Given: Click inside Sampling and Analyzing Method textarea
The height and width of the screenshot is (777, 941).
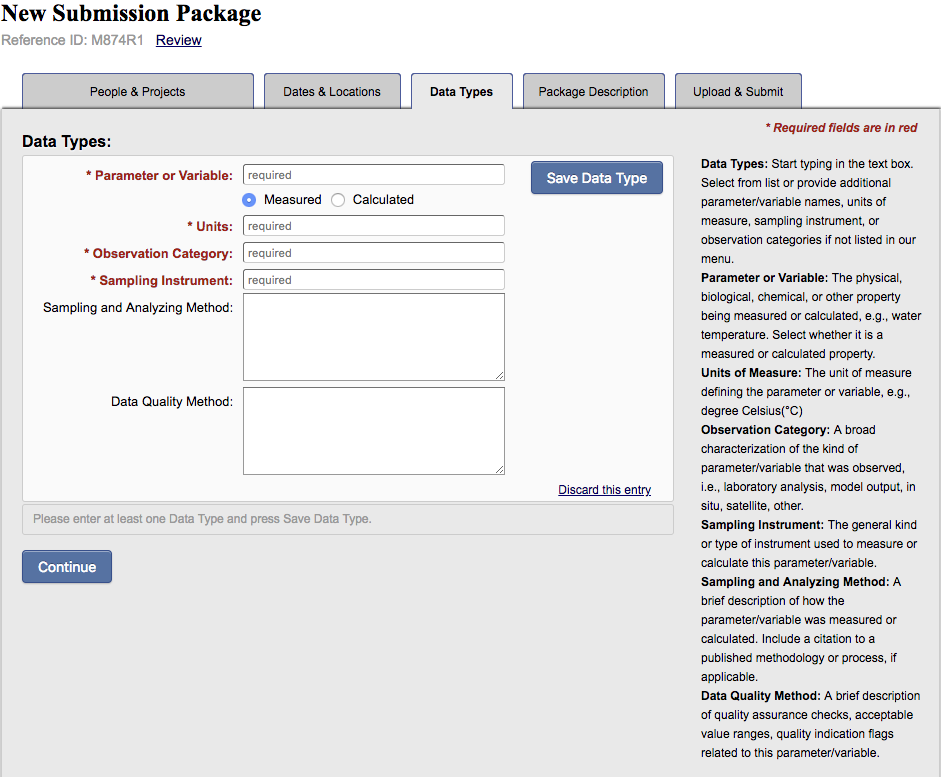Looking at the screenshot, I should (373, 336).
